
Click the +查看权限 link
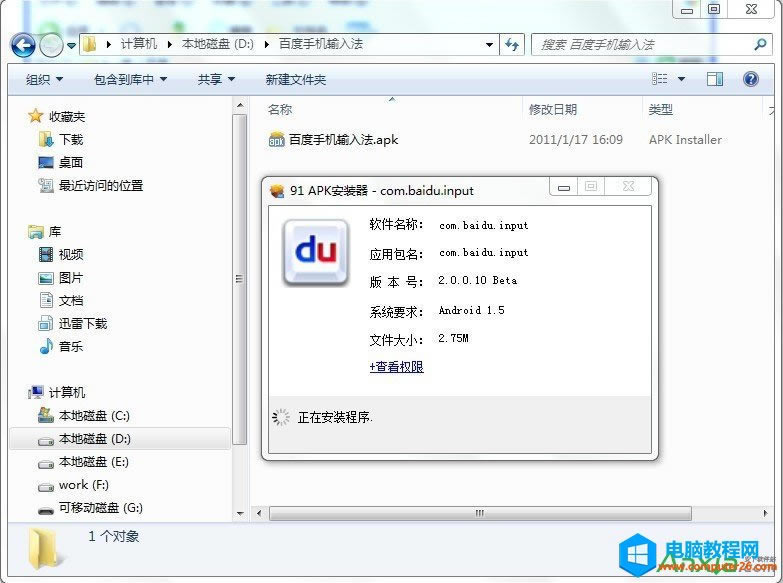pyautogui.click(x=396, y=367)
